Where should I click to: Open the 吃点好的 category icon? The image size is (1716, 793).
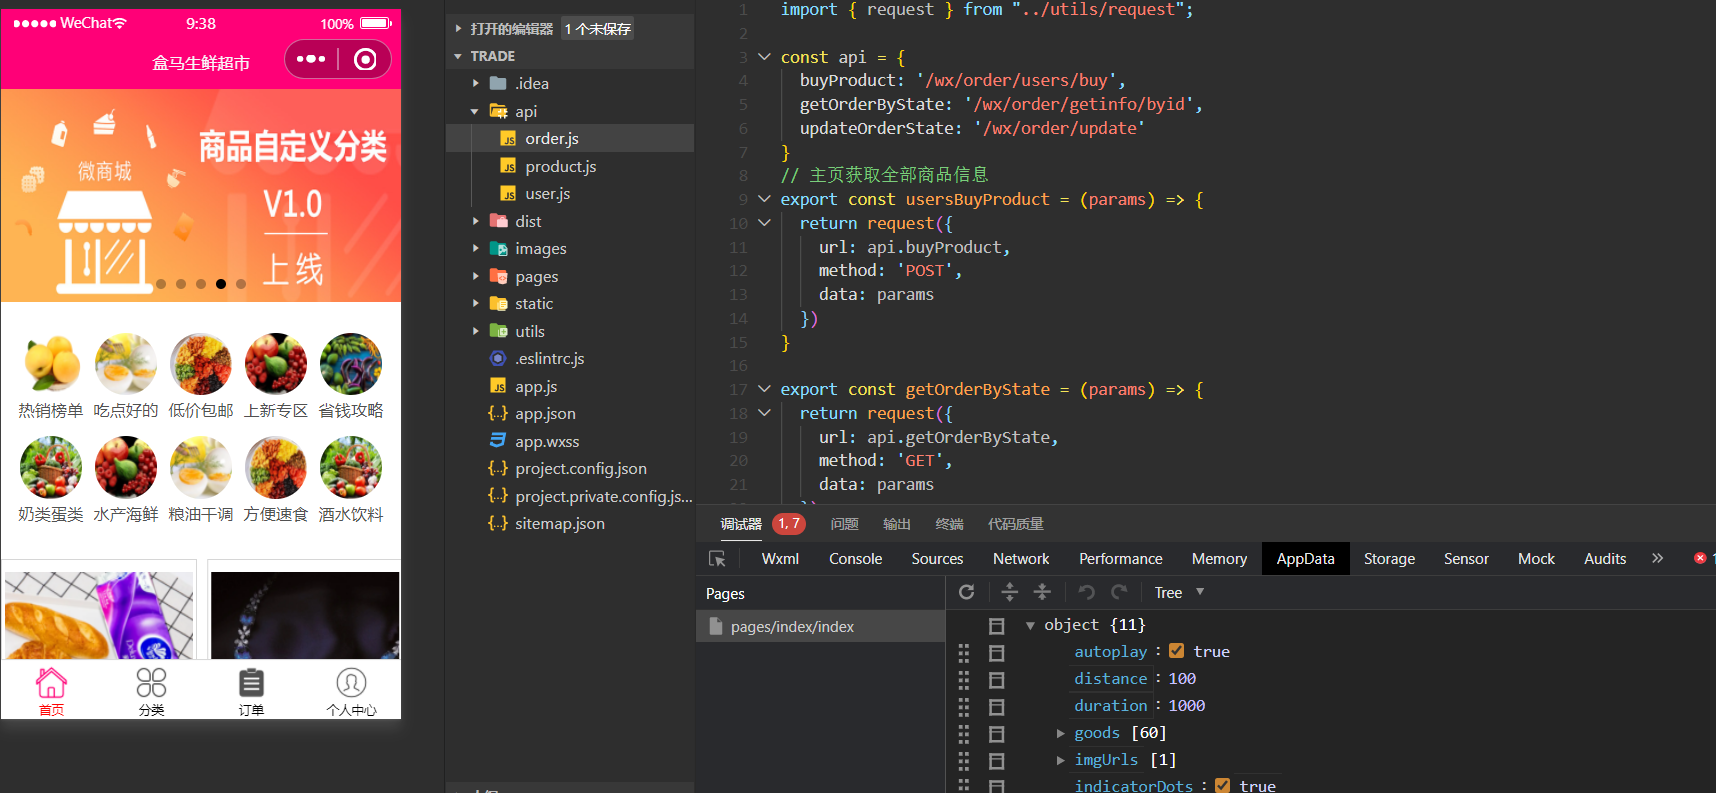(126, 364)
